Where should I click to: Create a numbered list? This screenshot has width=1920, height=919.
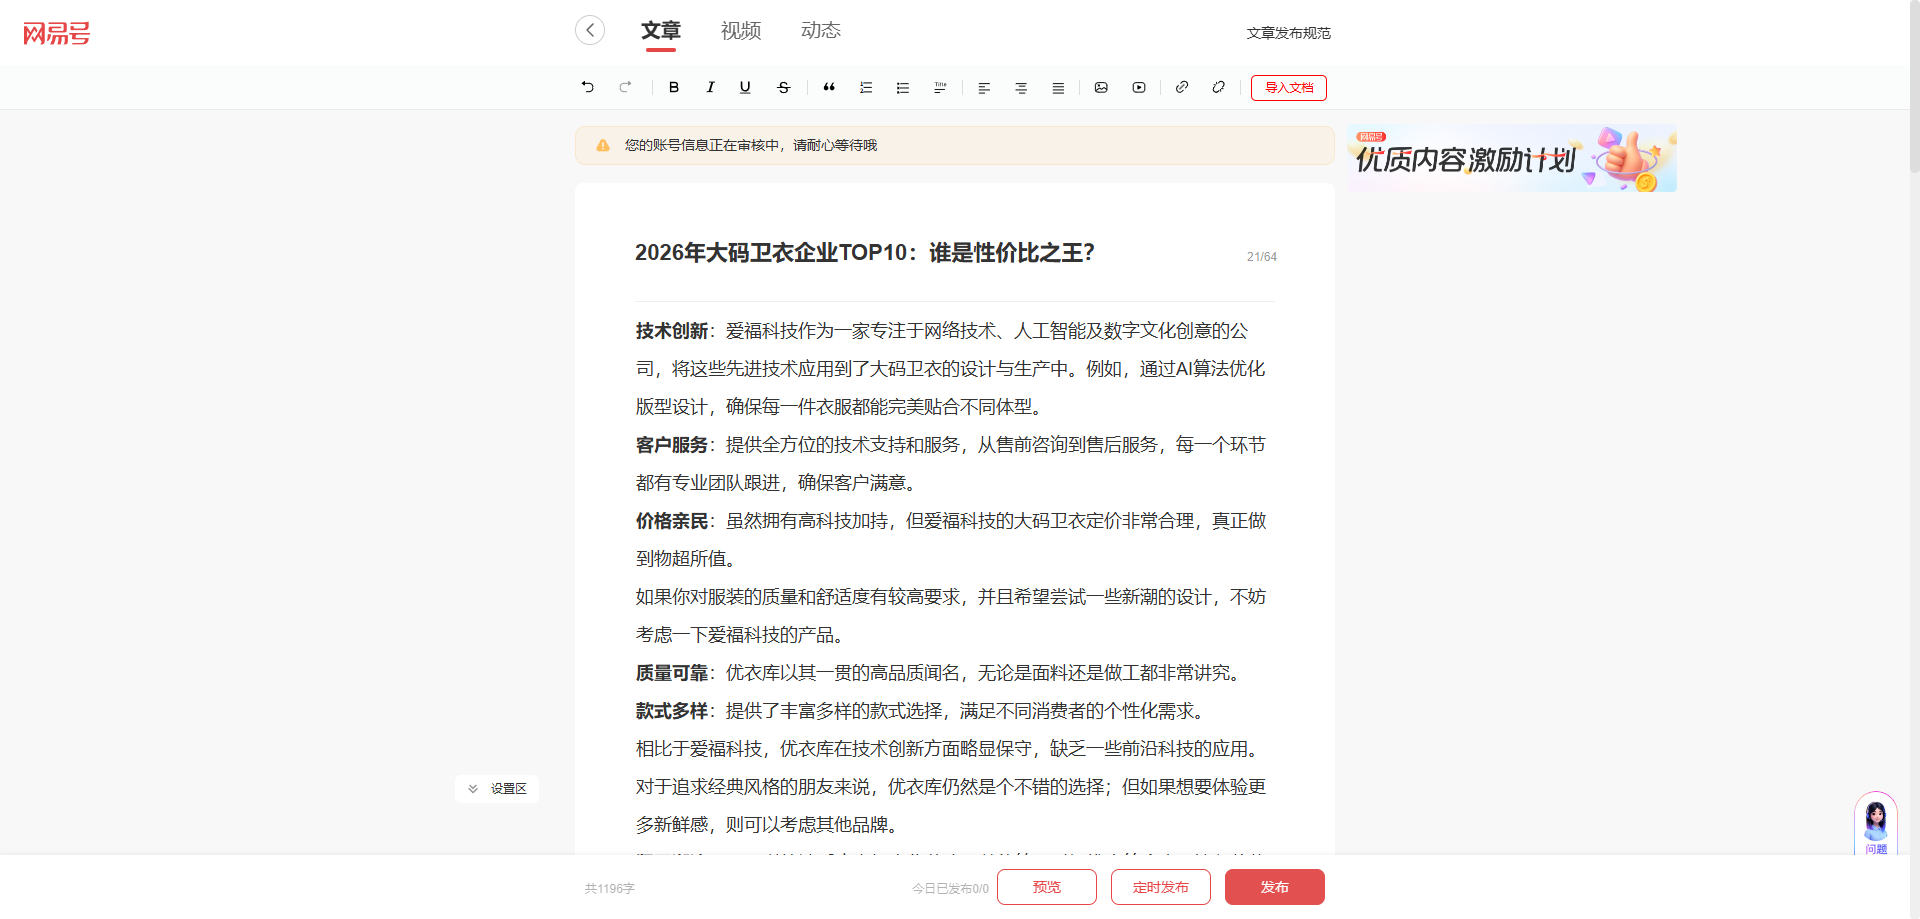tap(866, 87)
